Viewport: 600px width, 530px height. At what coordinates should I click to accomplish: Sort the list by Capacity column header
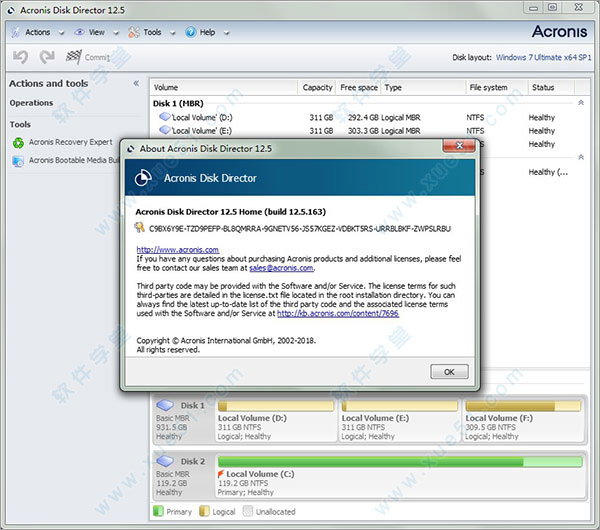click(x=317, y=88)
